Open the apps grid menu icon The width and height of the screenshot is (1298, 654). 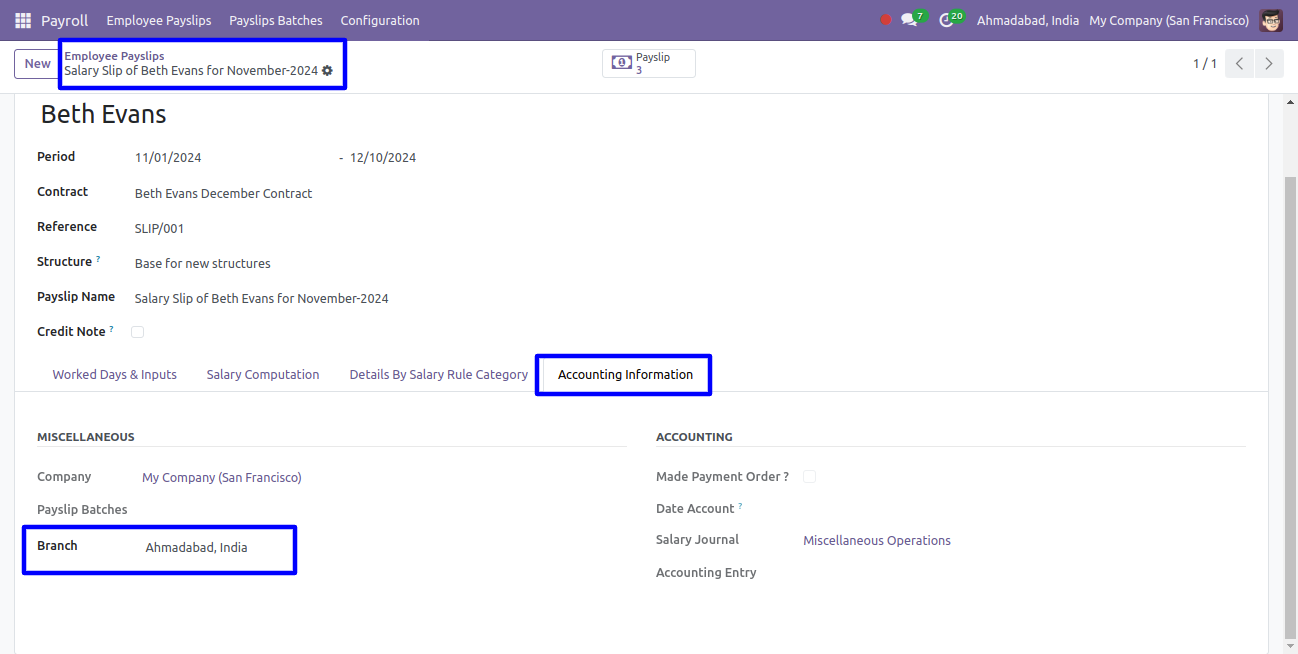(x=23, y=20)
